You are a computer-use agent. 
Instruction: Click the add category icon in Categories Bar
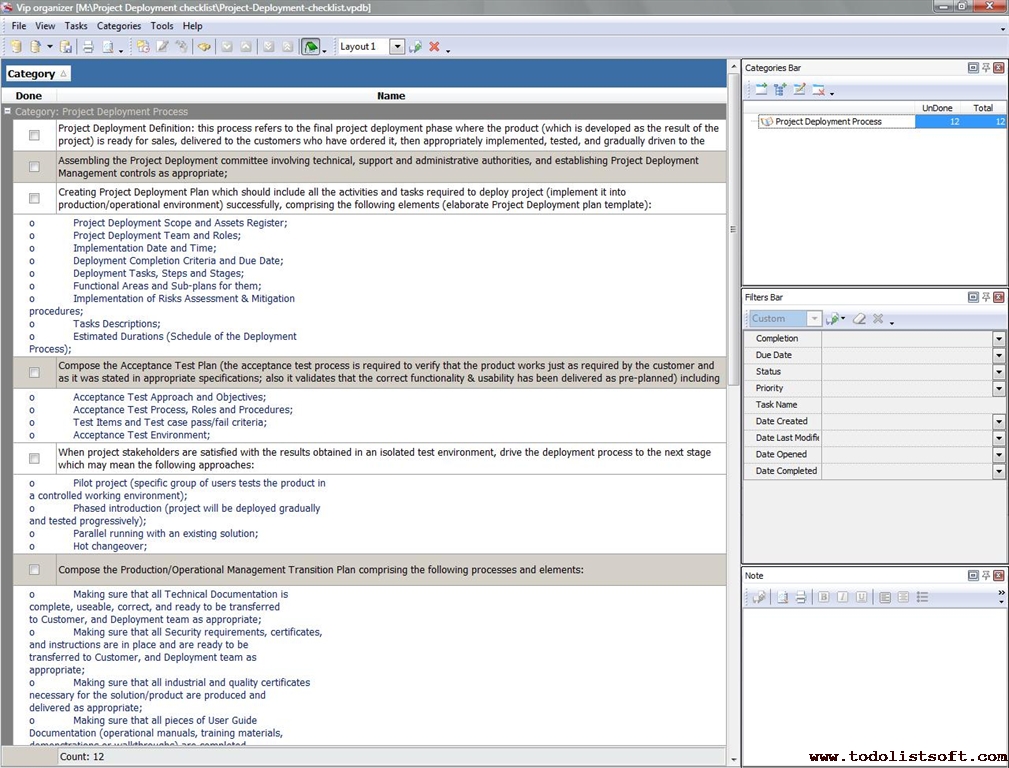tap(761, 90)
